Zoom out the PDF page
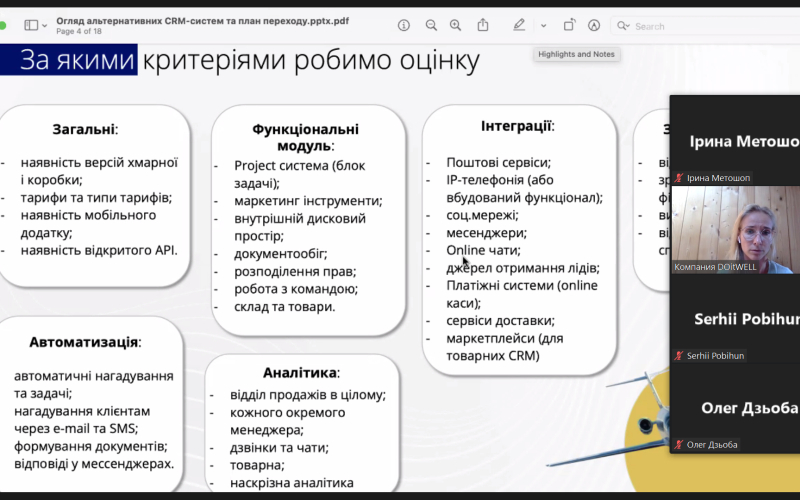800x500 pixels. [x=431, y=25]
